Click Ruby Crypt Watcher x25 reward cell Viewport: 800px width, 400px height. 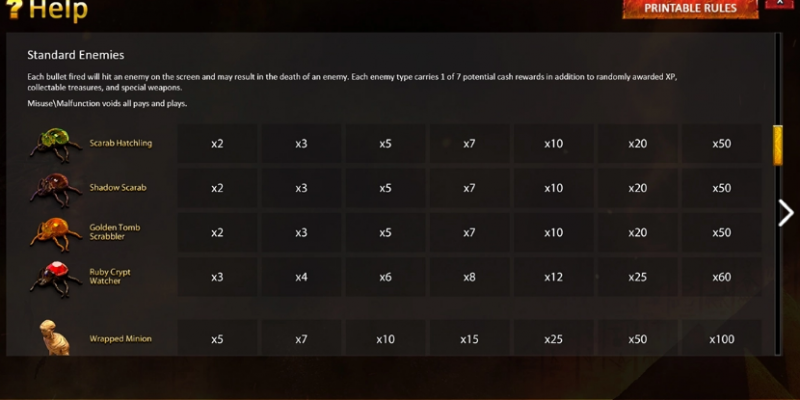[x=638, y=277]
